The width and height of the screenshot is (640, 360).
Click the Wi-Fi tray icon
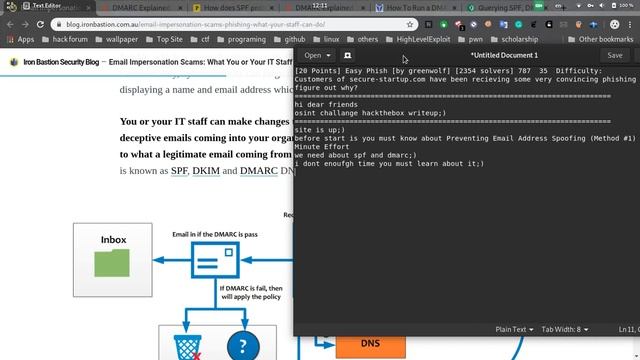click(578, 6)
